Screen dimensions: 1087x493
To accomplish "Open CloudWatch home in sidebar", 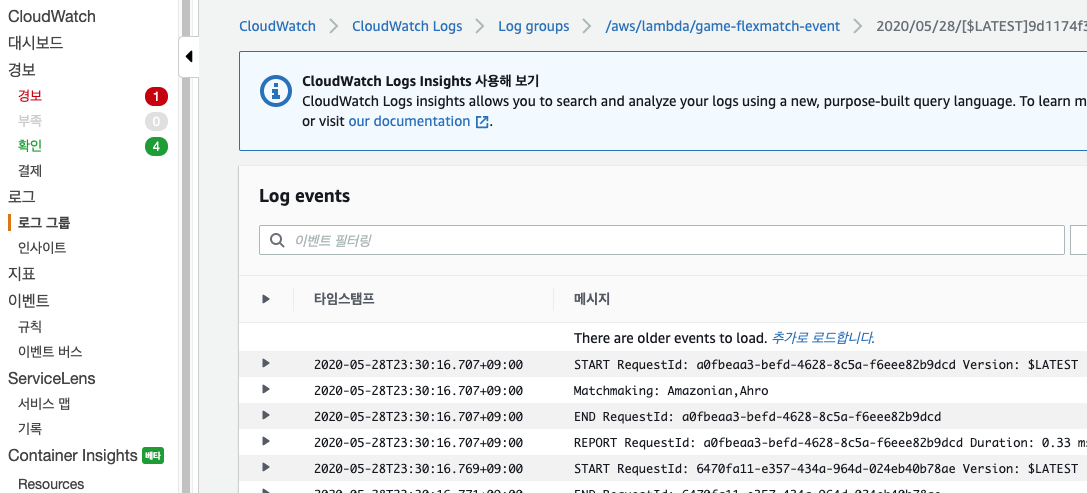I will click(52, 16).
